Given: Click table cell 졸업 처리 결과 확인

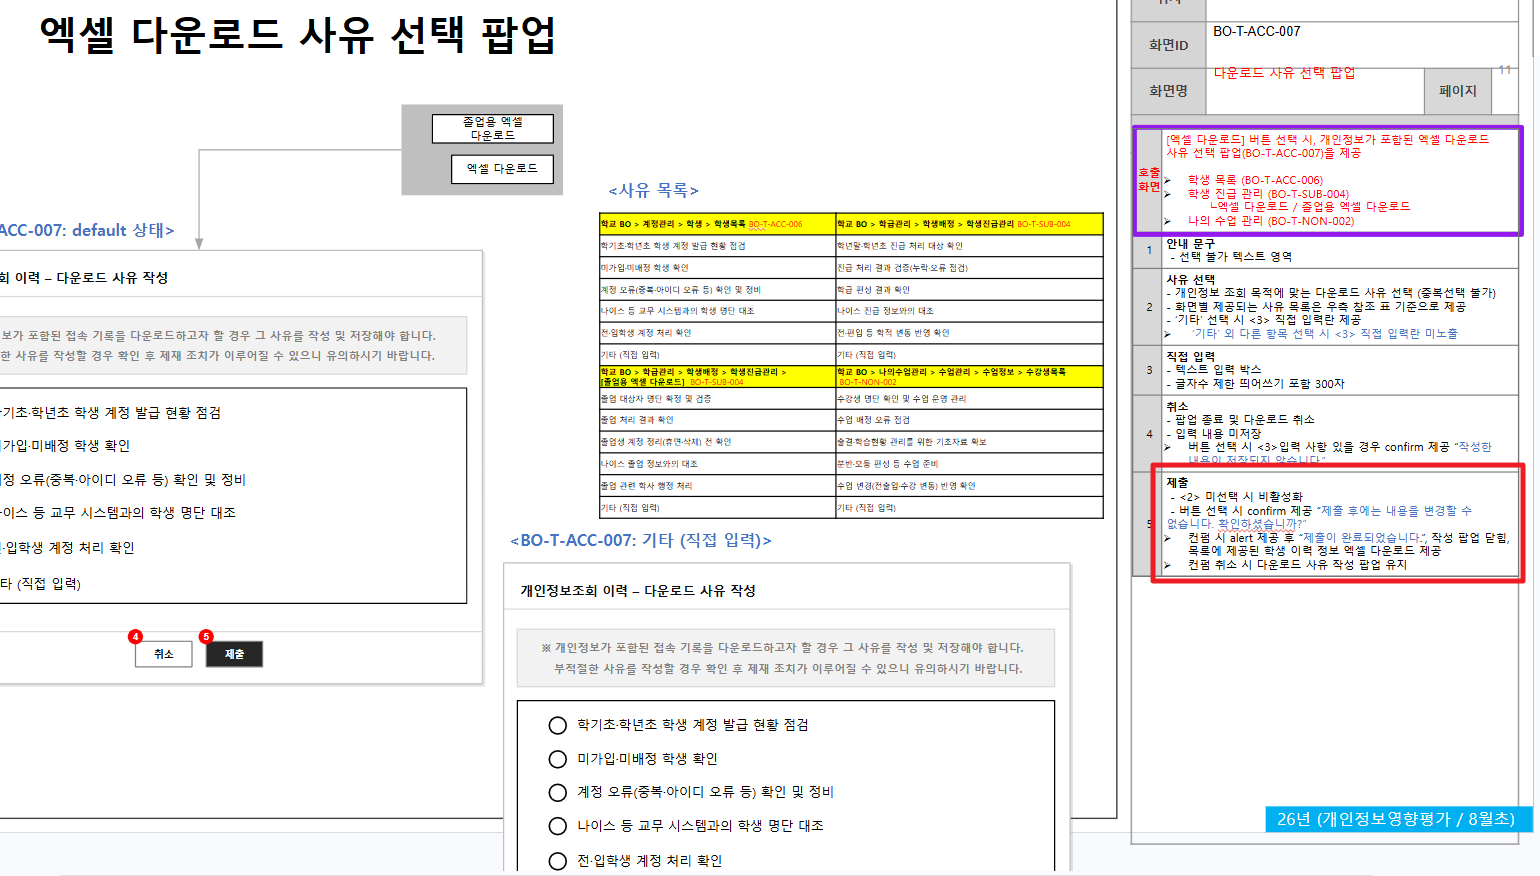Looking at the screenshot, I should click(x=717, y=420).
